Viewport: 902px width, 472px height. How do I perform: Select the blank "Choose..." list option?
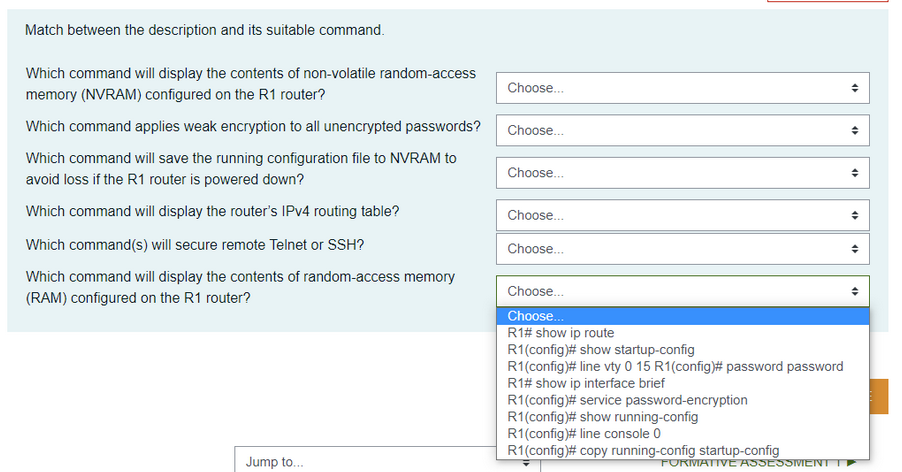[x=682, y=316]
